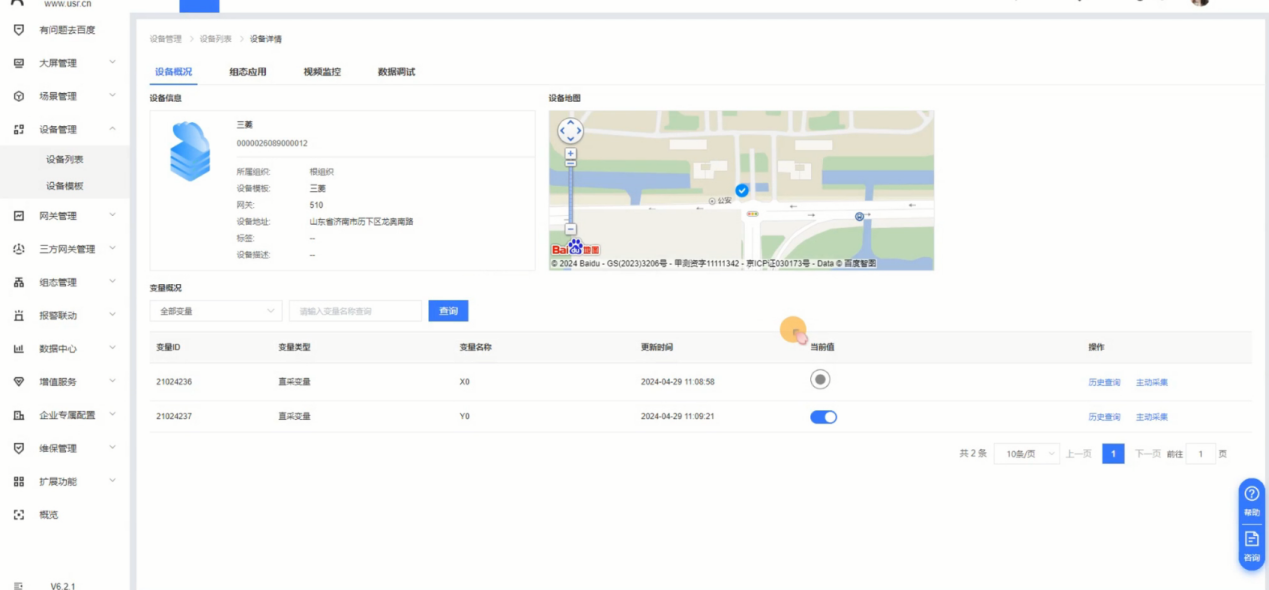
Task: Open the 全部变量 filter dropdown
Action: (216, 311)
